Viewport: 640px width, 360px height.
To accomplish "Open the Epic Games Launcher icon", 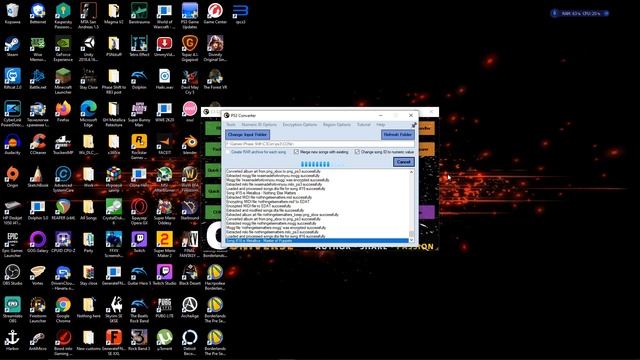I will tap(12, 244).
